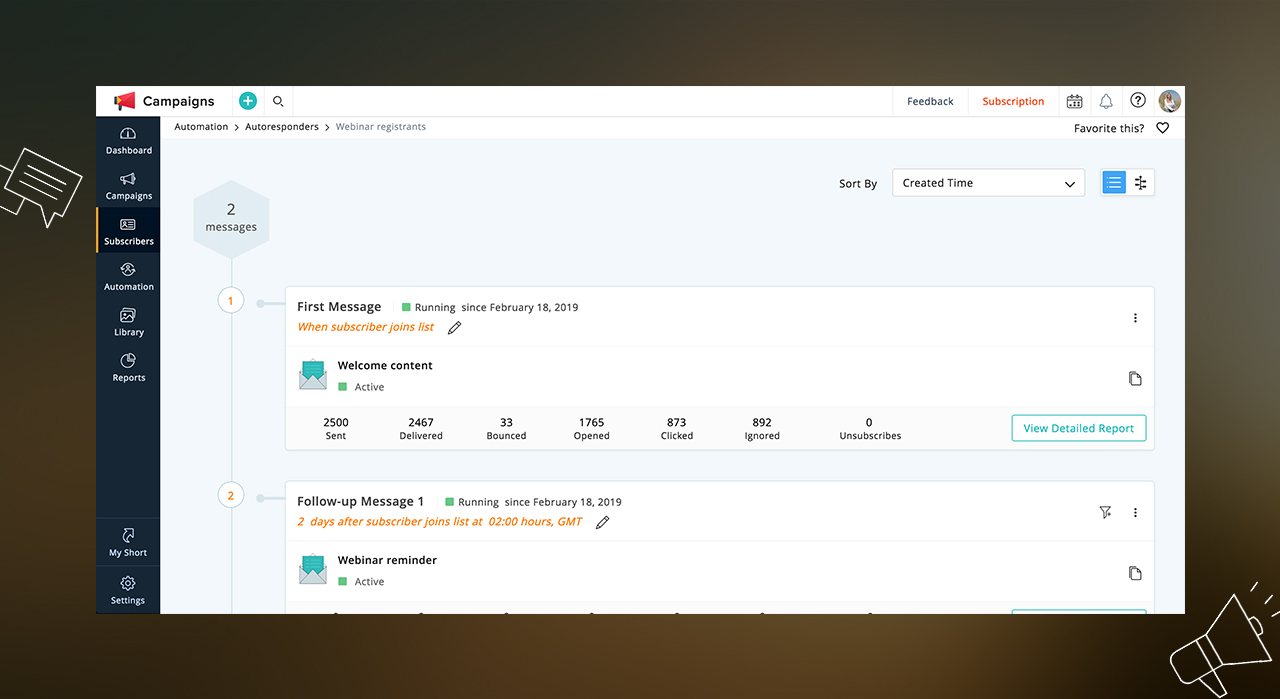The width and height of the screenshot is (1280, 699).
Task: Click View Detailed Report button
Action: [x=1078, y=428]
